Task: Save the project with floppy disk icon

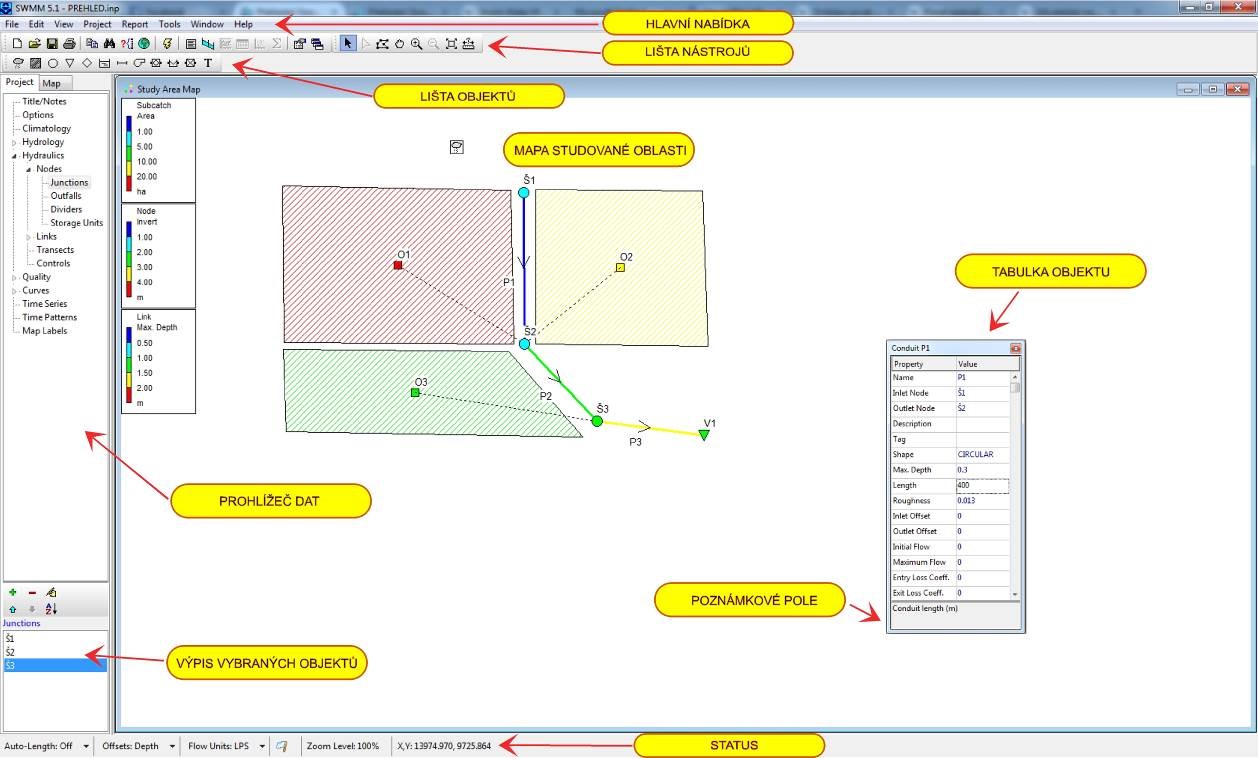Action: (x=52, y=44)
